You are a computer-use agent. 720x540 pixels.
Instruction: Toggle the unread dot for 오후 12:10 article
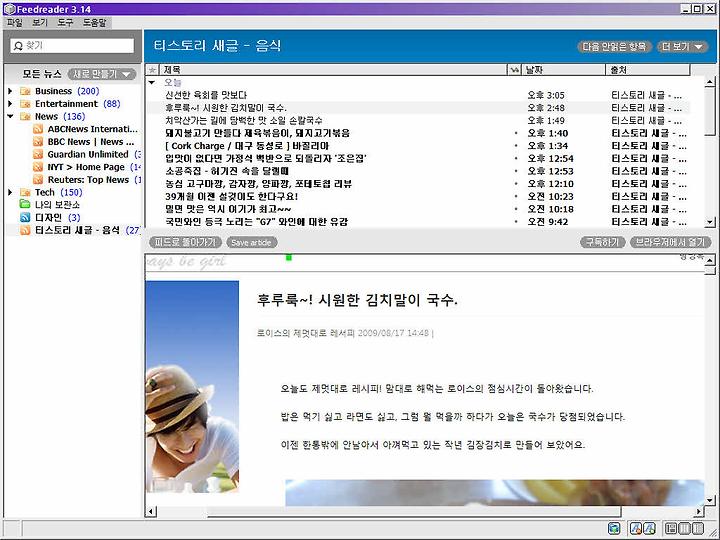point(516,184)
